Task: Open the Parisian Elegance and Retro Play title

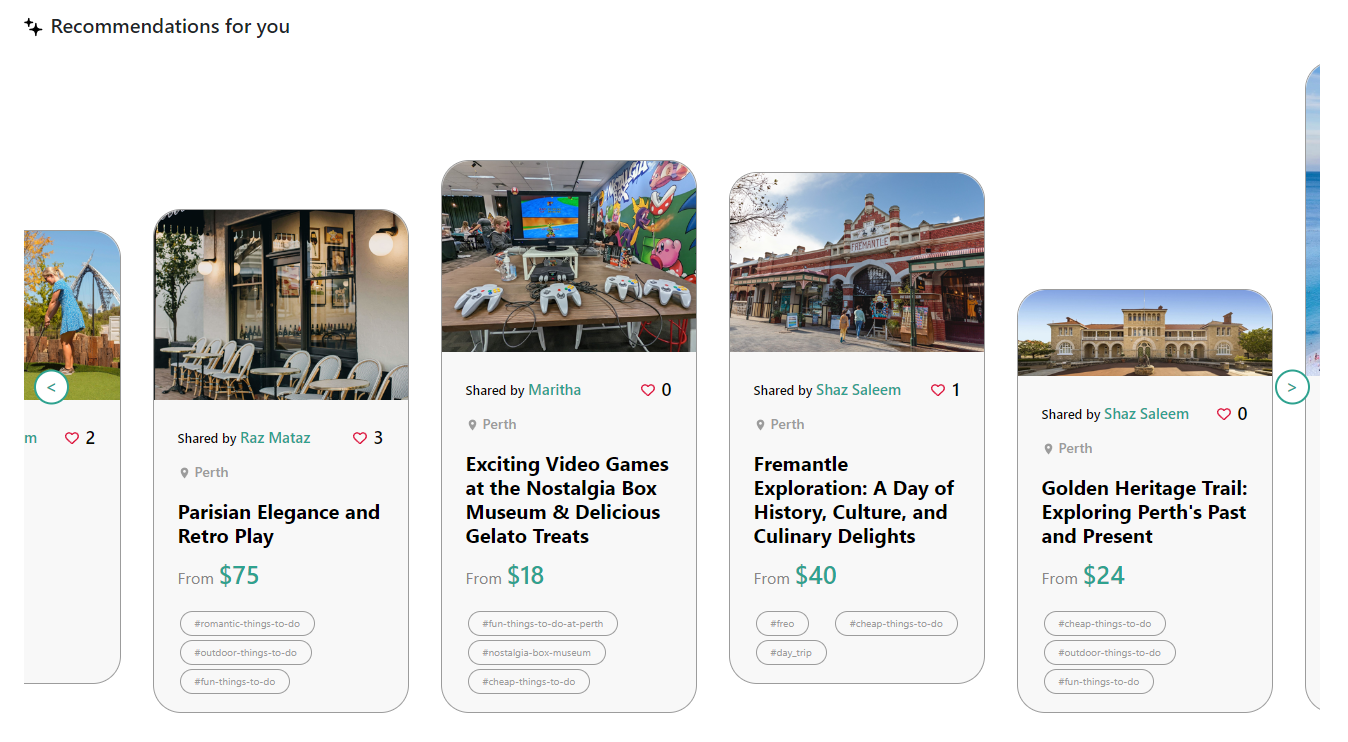Action: pyautogui.click(x=279, y=524)
